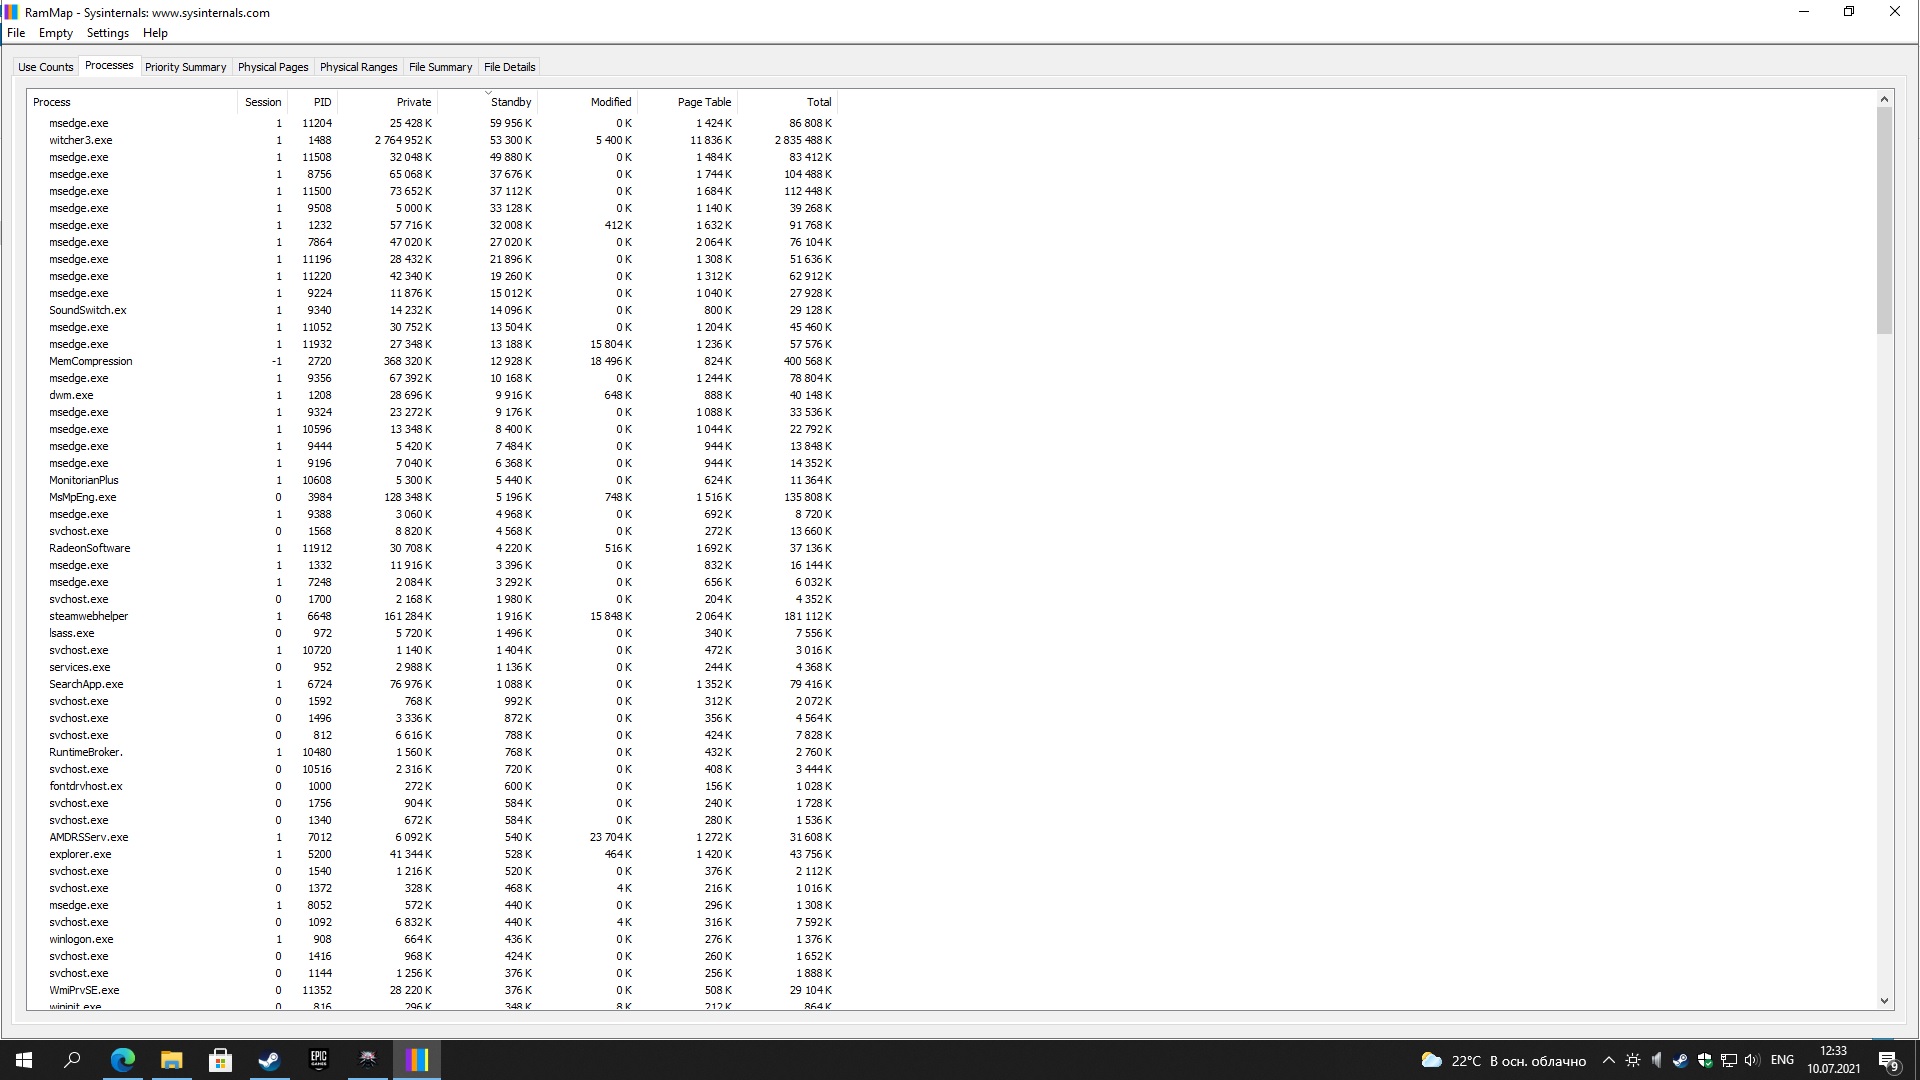Viewport: 1920px width, 1080px height.
Task: Open the Settings menu
Action: (x=108, y=33)
